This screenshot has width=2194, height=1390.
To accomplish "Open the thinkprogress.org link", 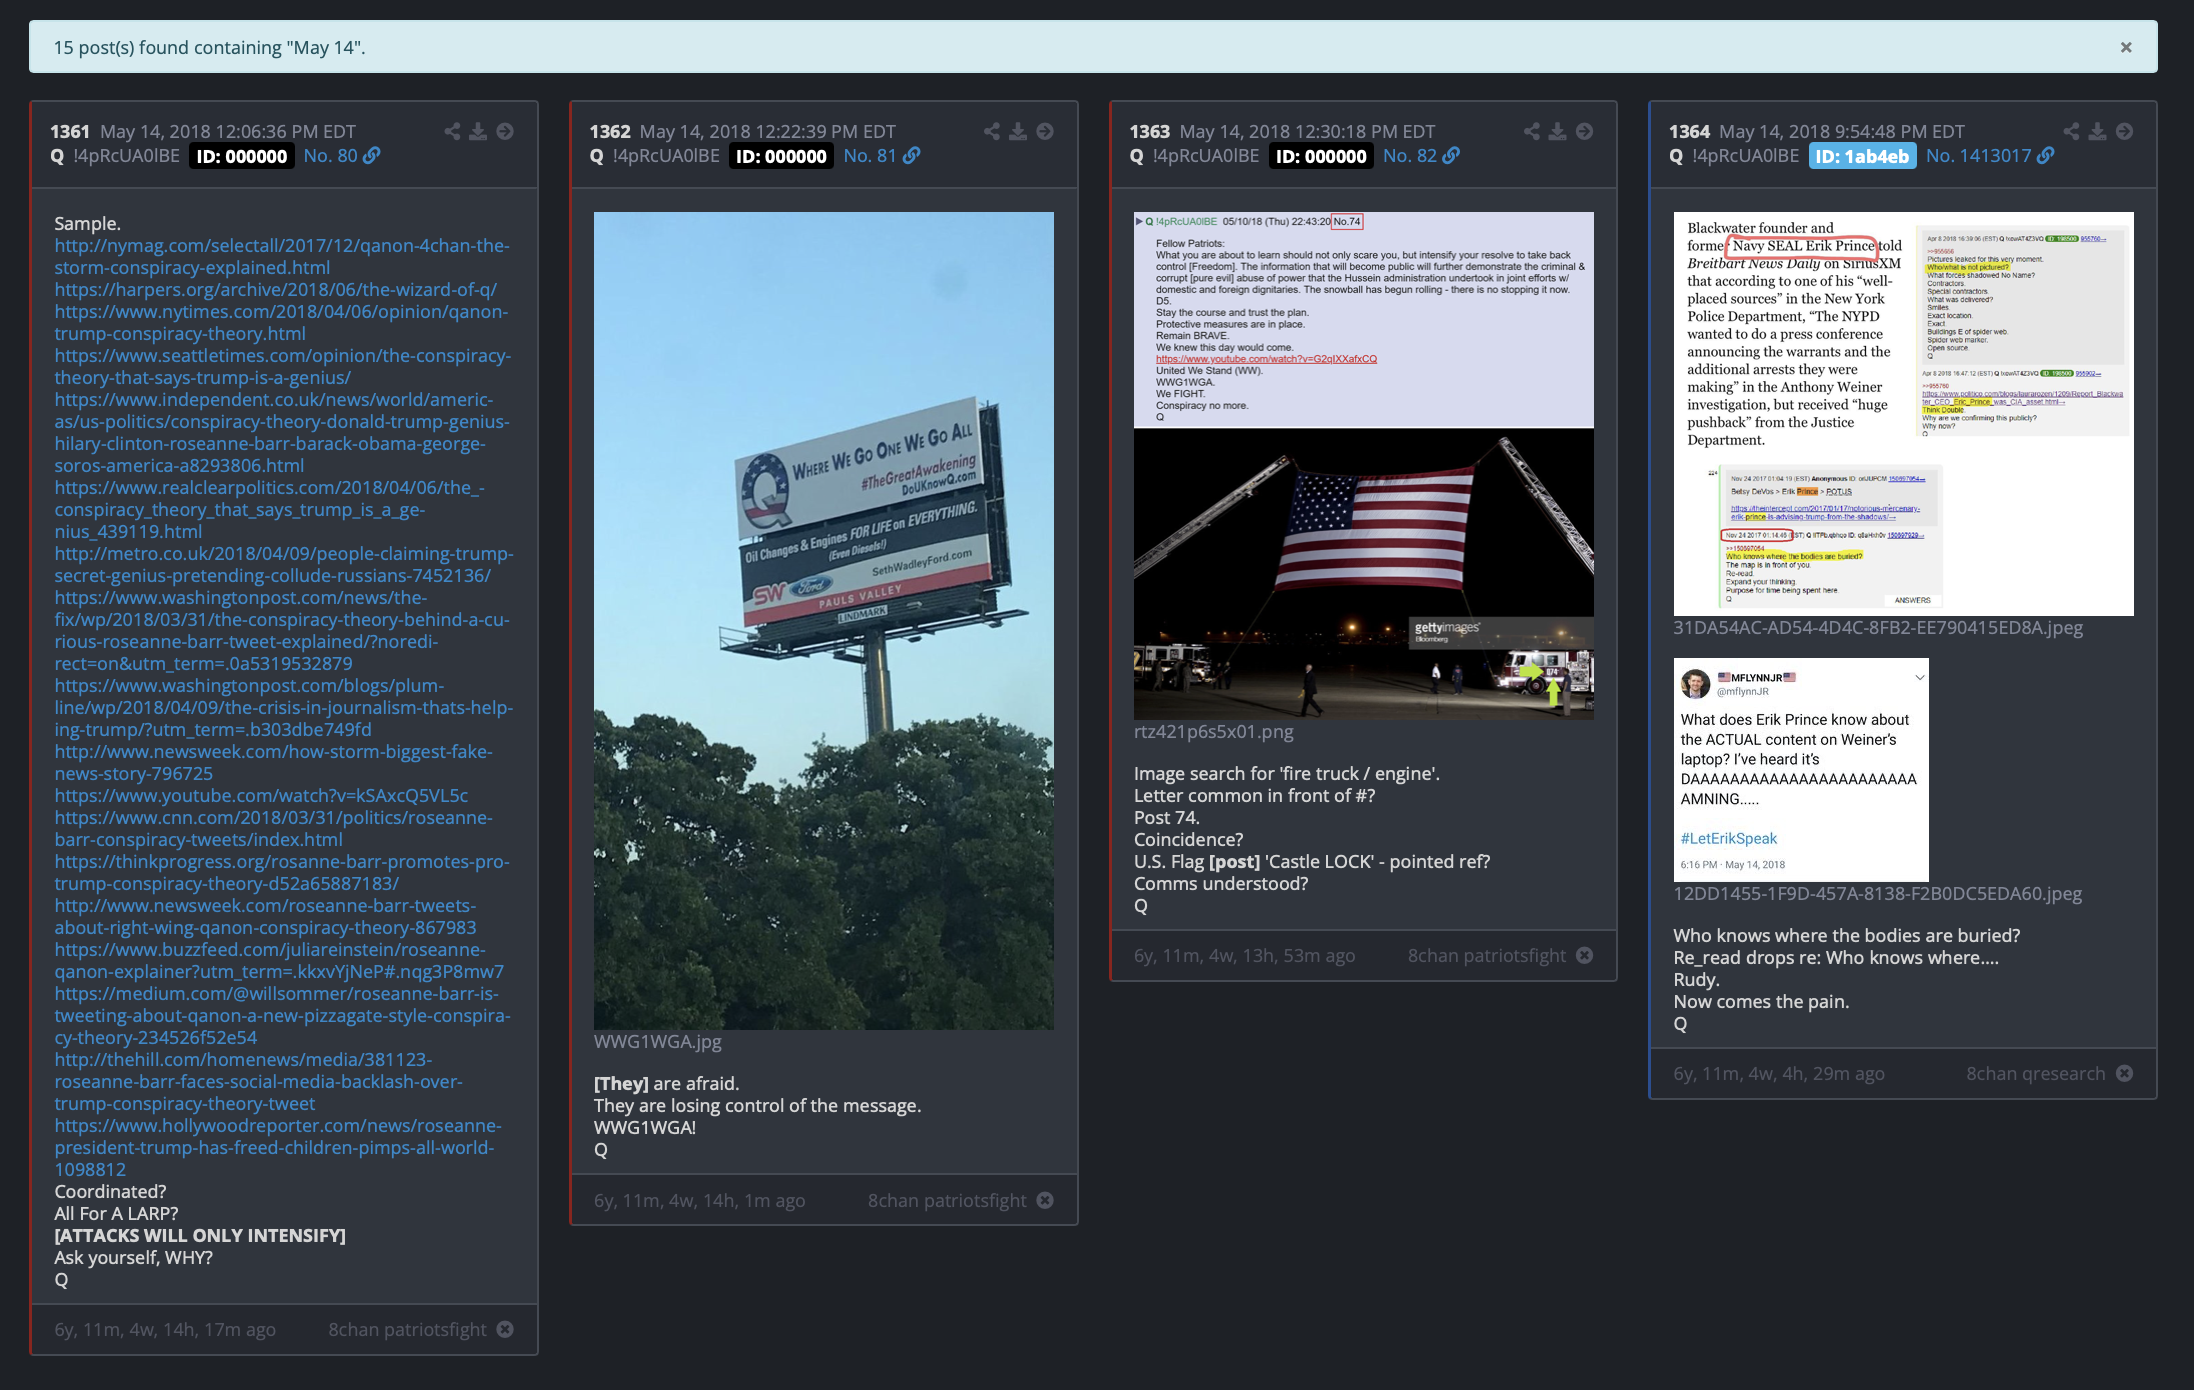I will (x=282, y=873).
